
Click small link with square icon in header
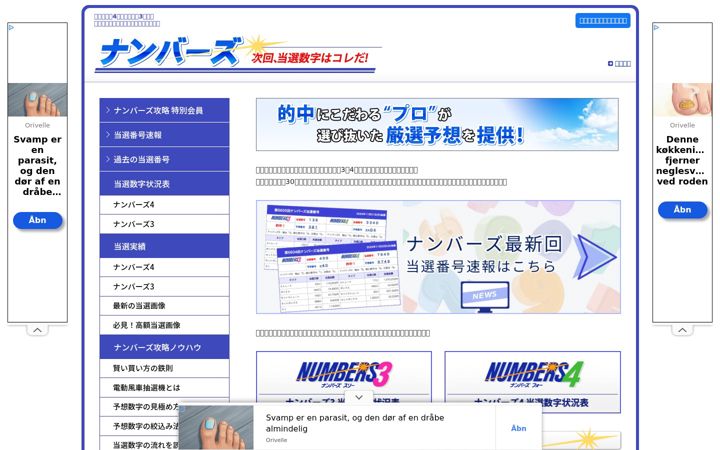coord(619,64)
